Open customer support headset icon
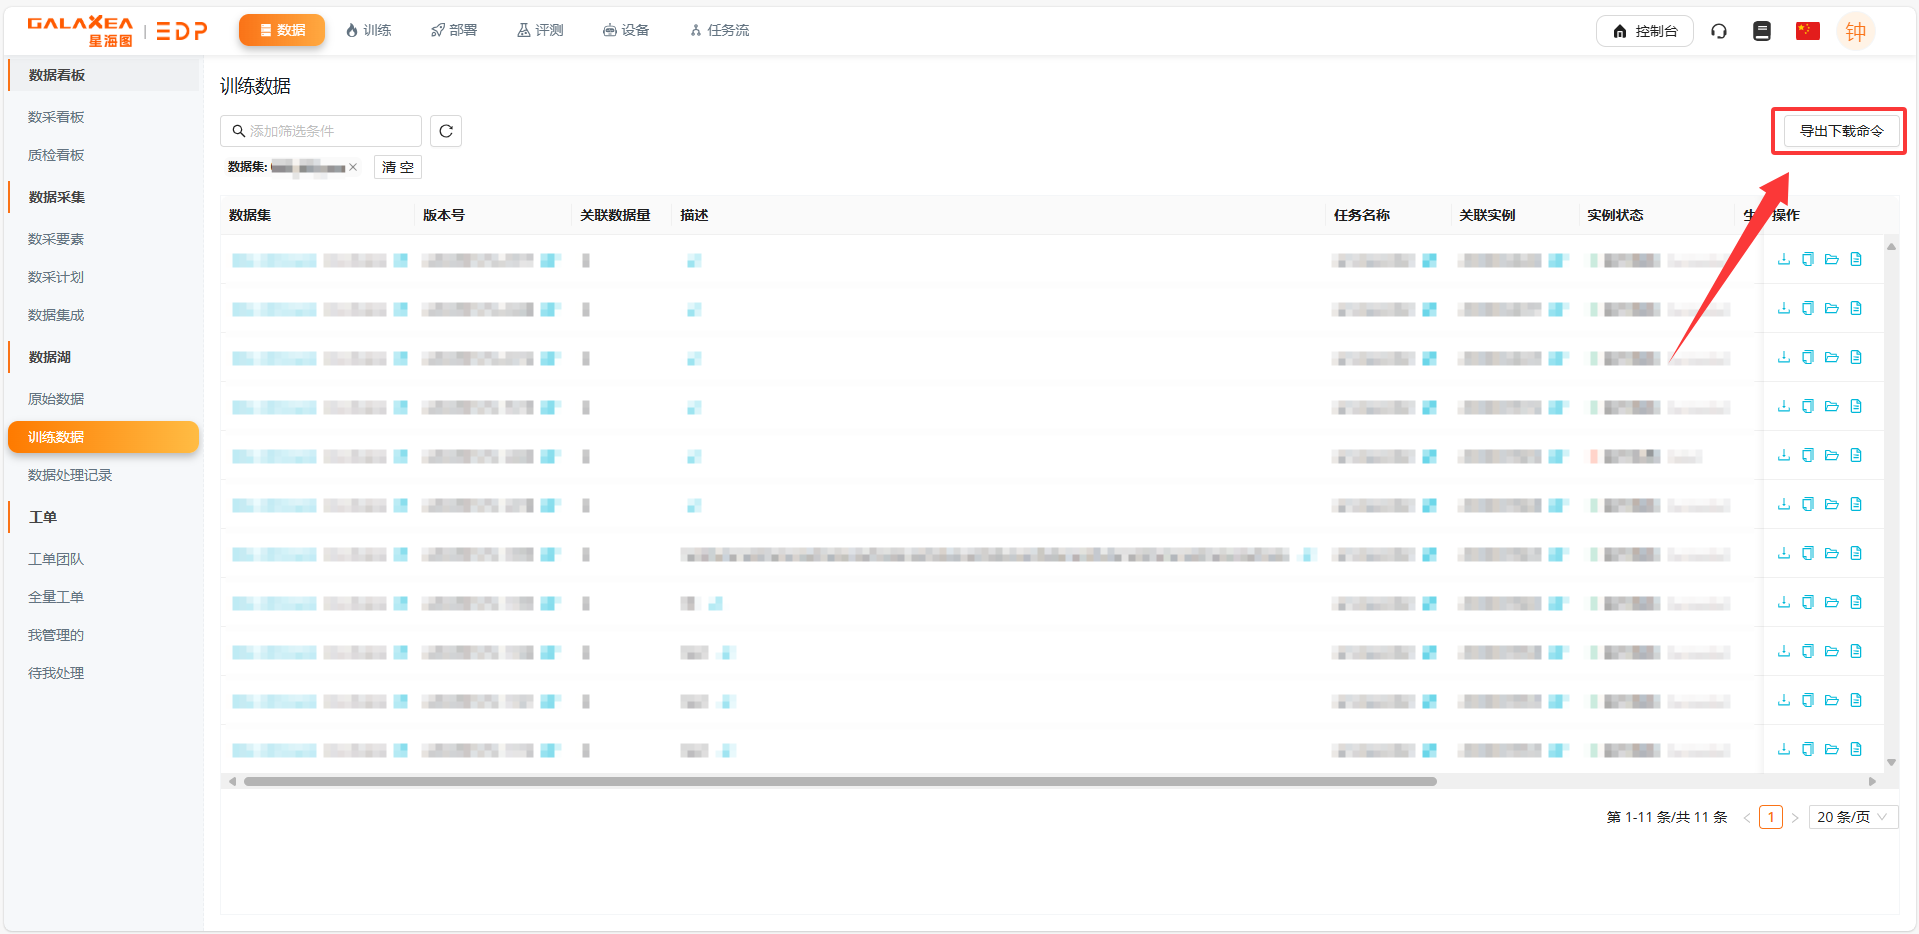 tap(1719, 31)
